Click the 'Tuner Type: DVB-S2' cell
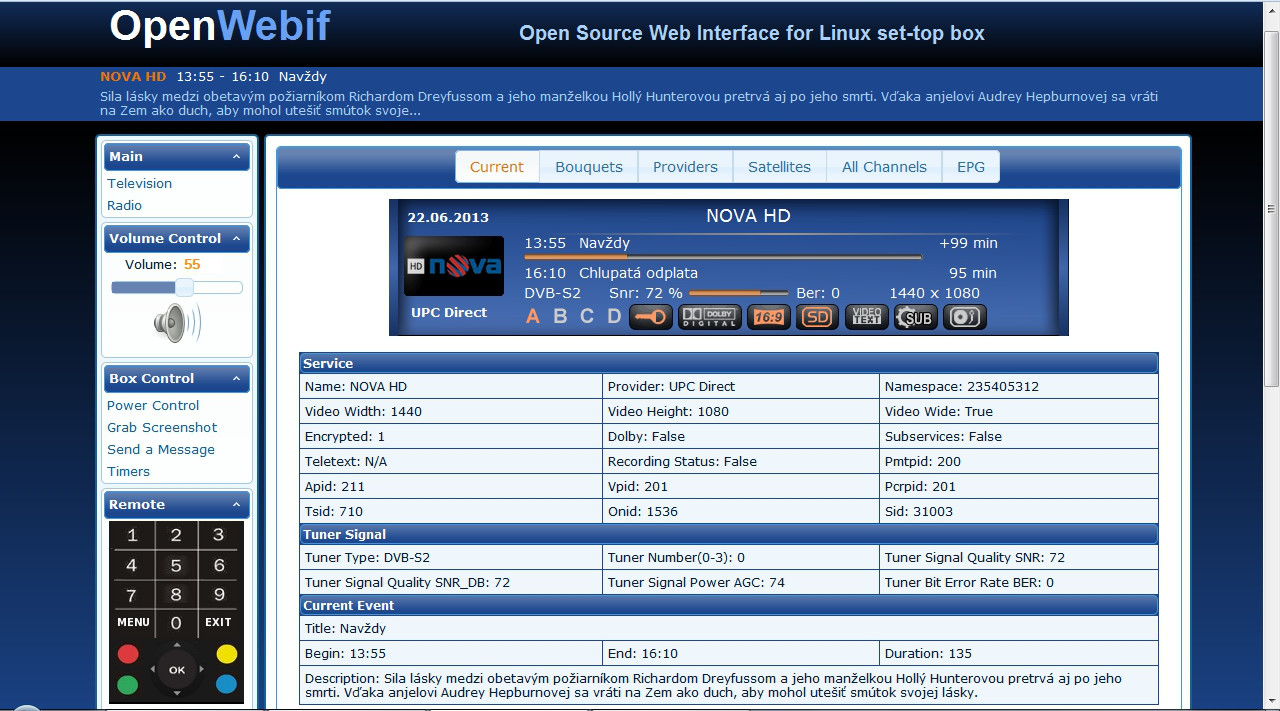The height and width of the screenshot is (711, 1280). pyautogui.click(x=451, y=557)
